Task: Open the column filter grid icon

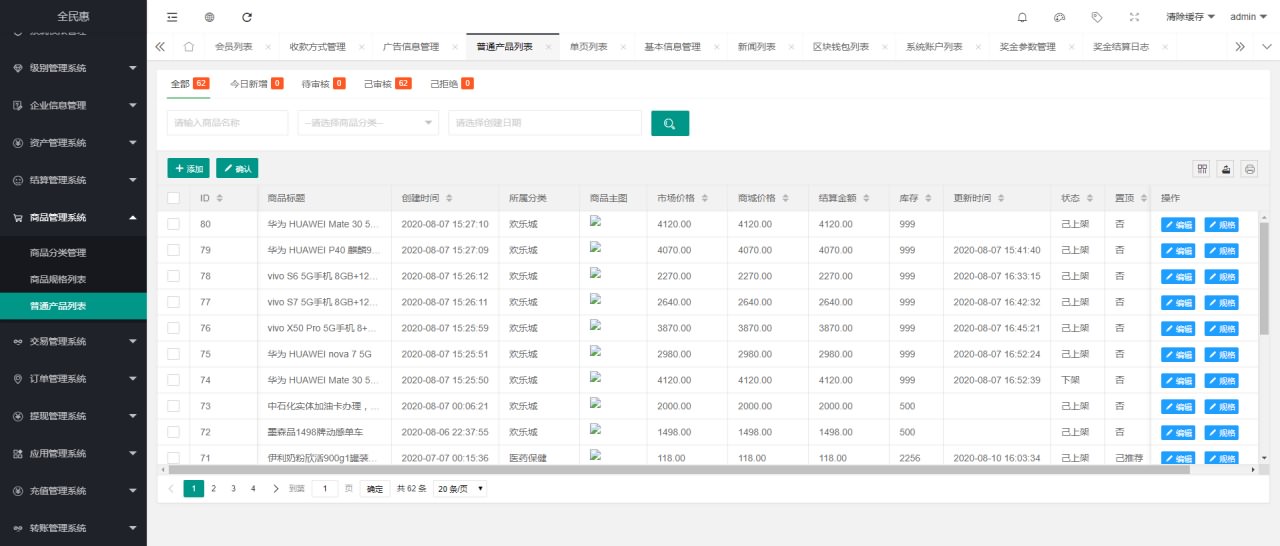Action: (x=1202, y=169)
